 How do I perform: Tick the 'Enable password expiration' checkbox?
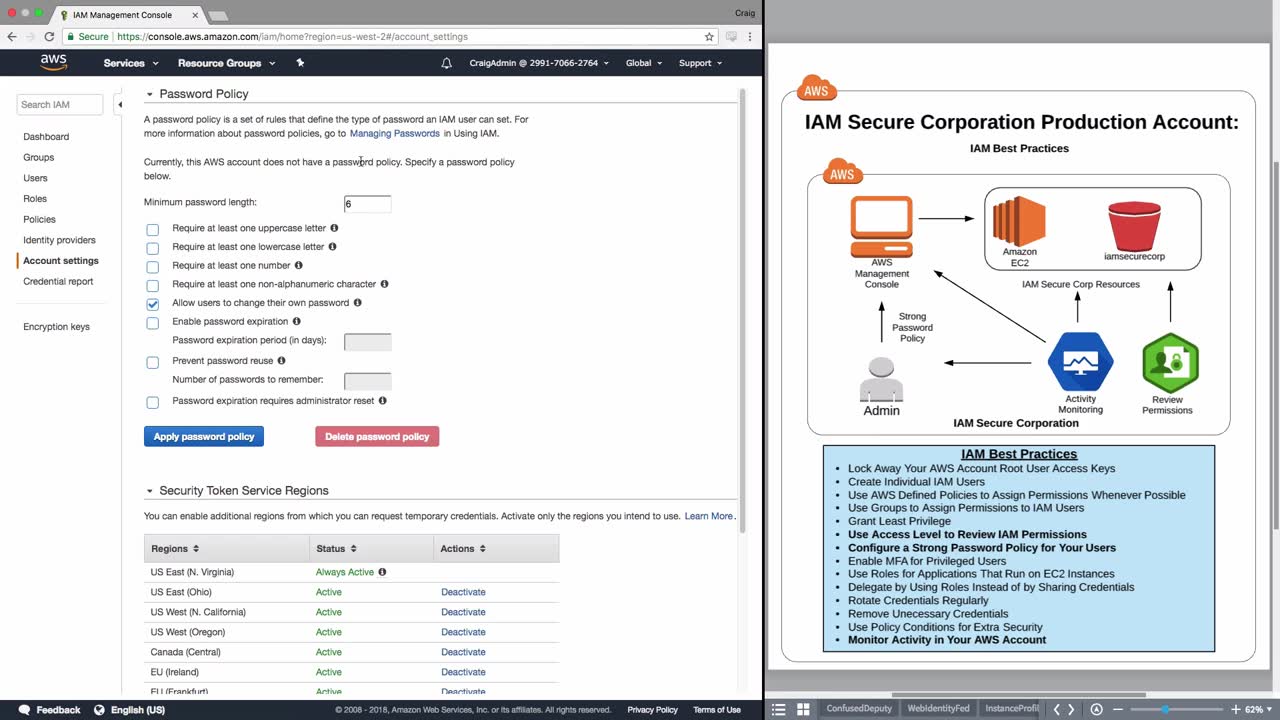coord(152,323)
